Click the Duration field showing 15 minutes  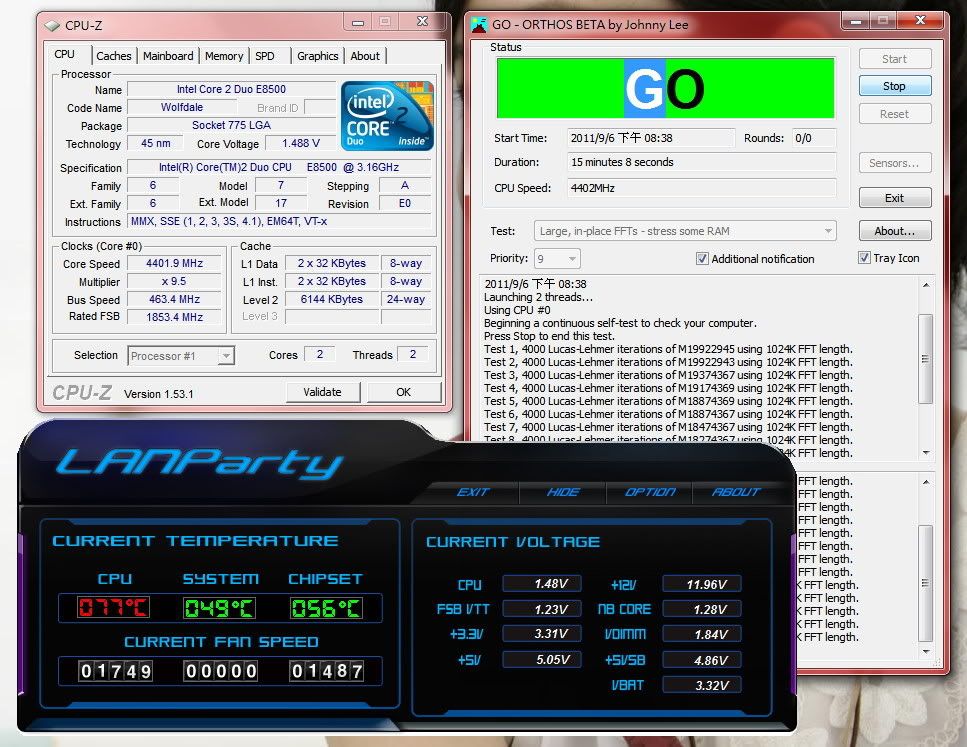pyautogui.click(x=701, y=162)
